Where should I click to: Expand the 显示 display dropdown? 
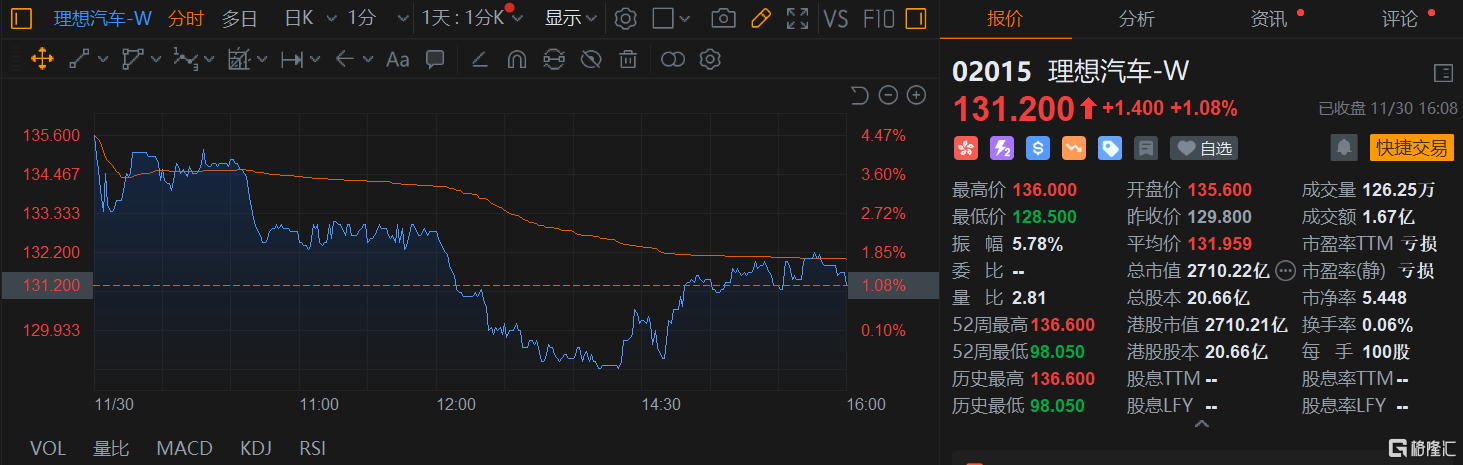(571, 18)
